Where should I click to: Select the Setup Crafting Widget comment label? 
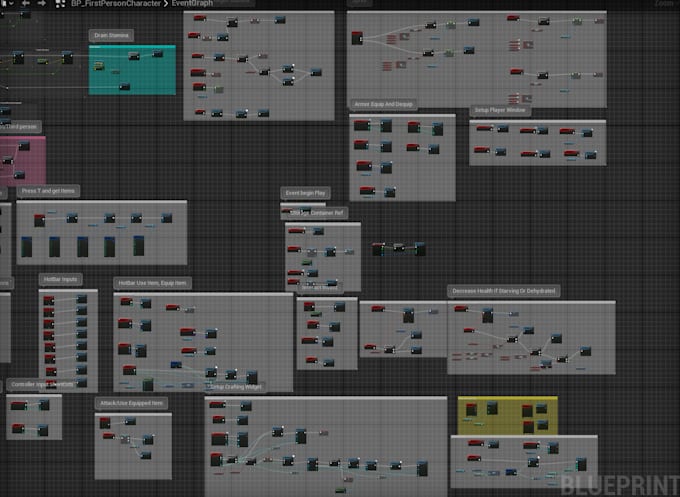[236, 387]
